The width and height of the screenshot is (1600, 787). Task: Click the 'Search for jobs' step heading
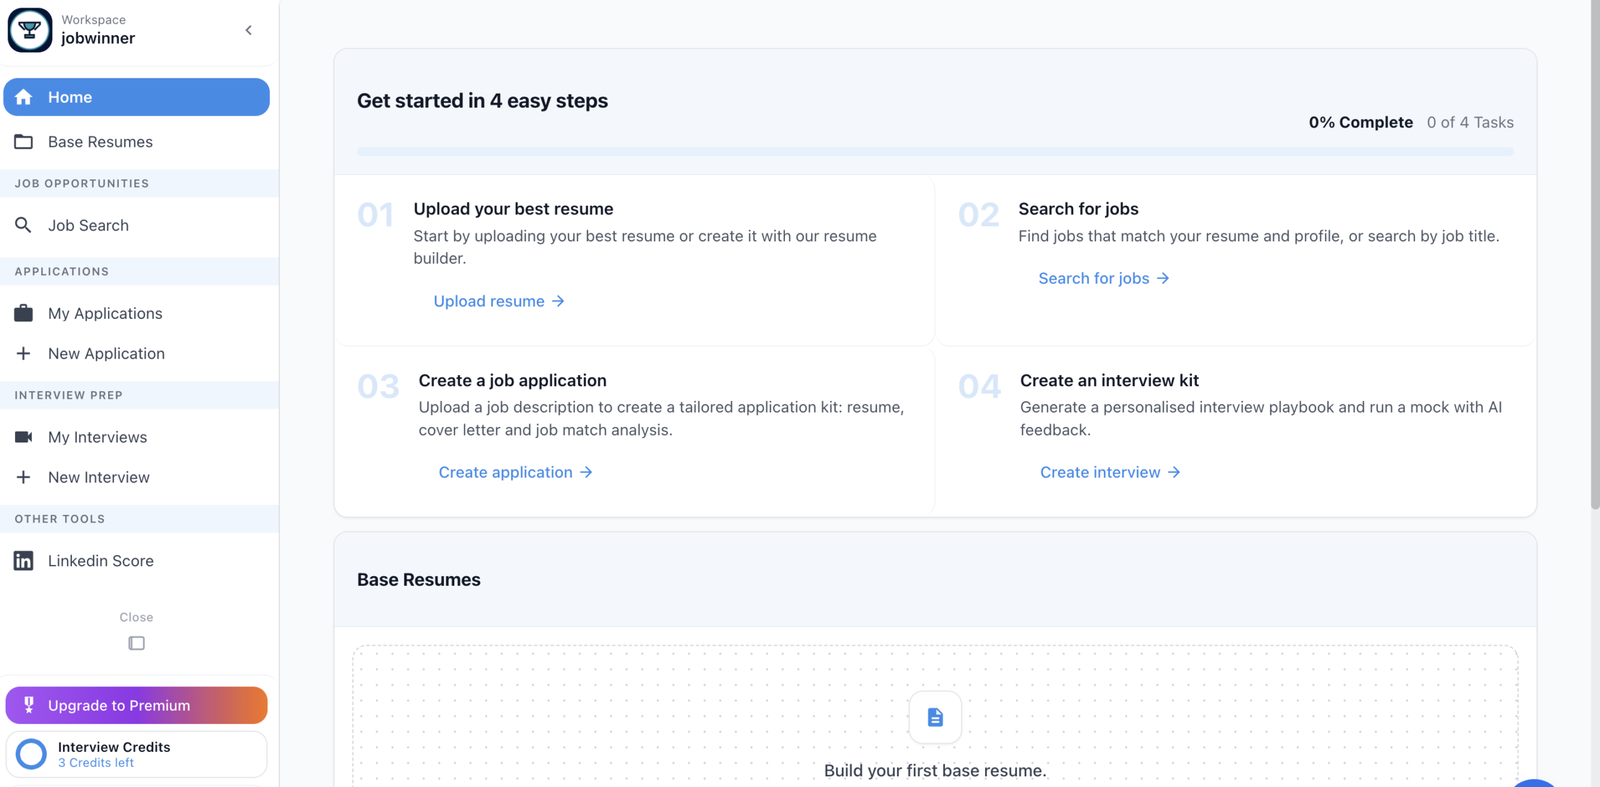point(1078,209)
